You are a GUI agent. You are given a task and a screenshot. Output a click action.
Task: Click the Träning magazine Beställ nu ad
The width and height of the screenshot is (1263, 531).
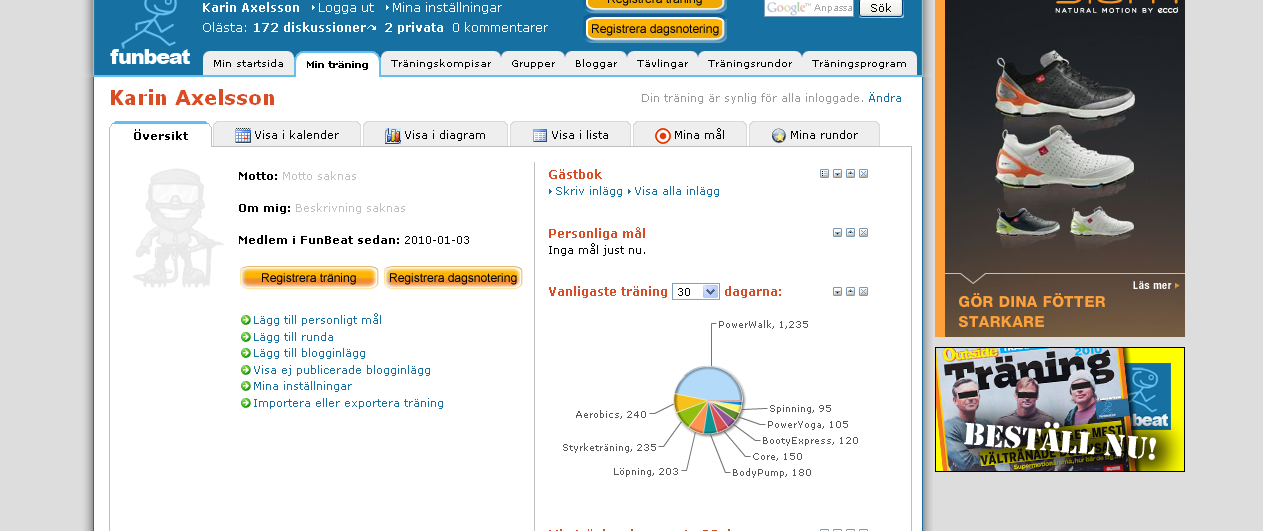click(1060, 409)
